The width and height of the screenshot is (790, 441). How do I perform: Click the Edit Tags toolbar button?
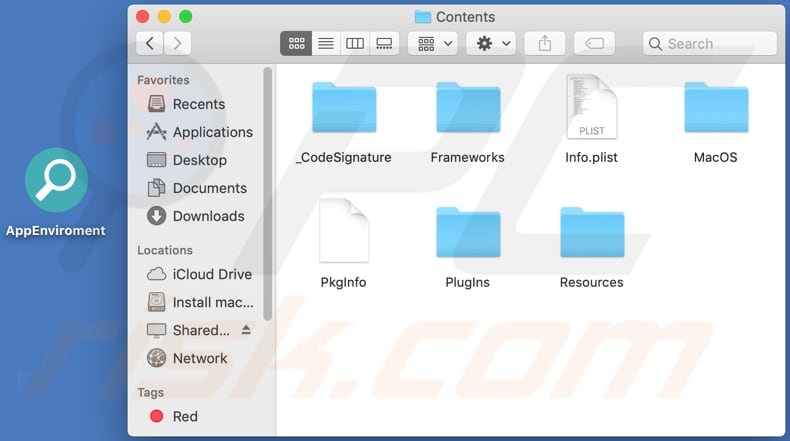(595, 43)
